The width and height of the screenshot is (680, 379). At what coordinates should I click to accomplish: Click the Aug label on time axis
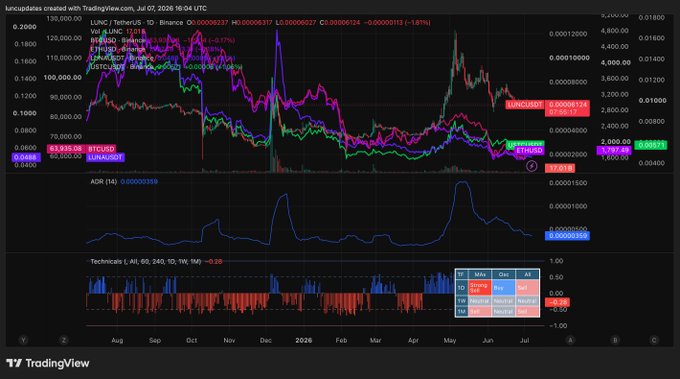[x=117, y=340]
